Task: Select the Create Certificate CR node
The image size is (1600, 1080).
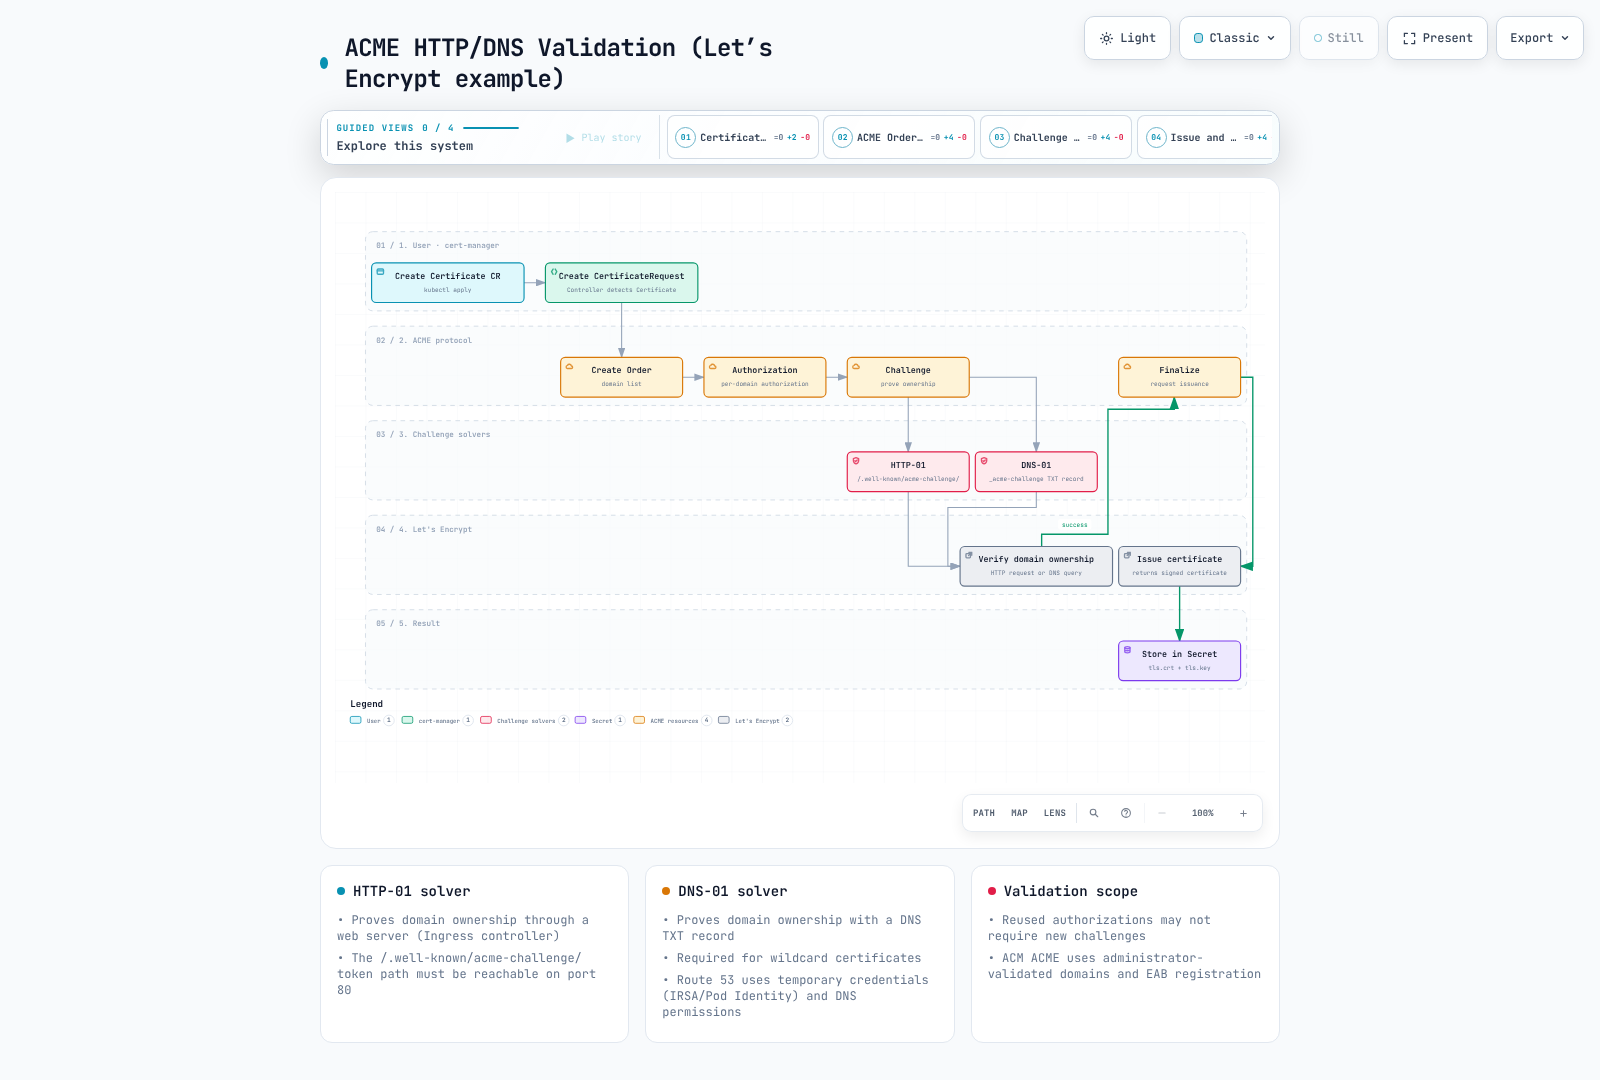Action: pyautogui.click(x=447, y=282)
